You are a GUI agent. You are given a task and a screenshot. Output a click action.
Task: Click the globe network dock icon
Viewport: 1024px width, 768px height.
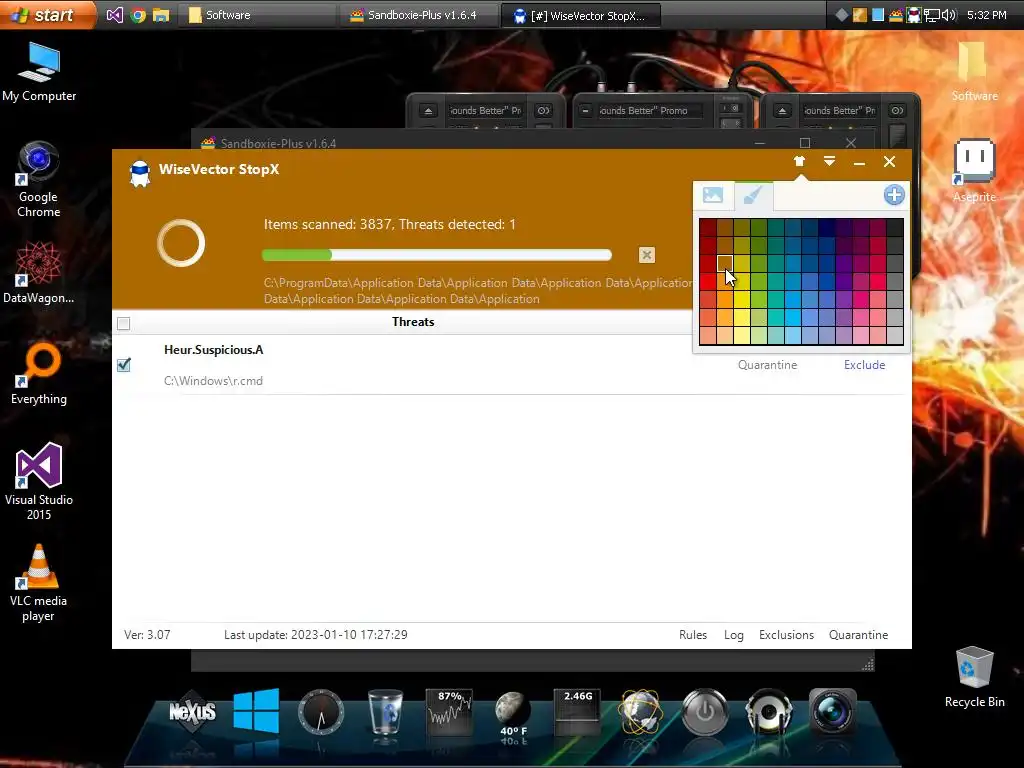tap(641, 712)
